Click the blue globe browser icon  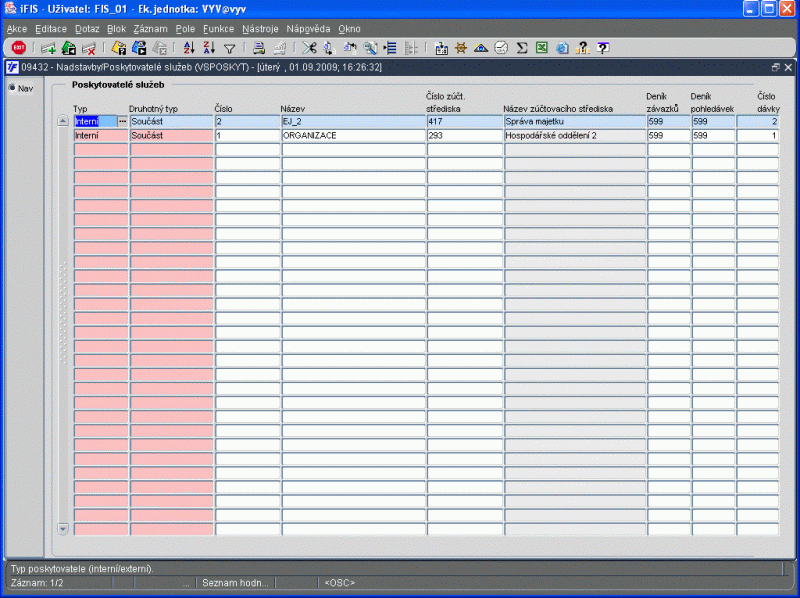[x=562, y=48]
